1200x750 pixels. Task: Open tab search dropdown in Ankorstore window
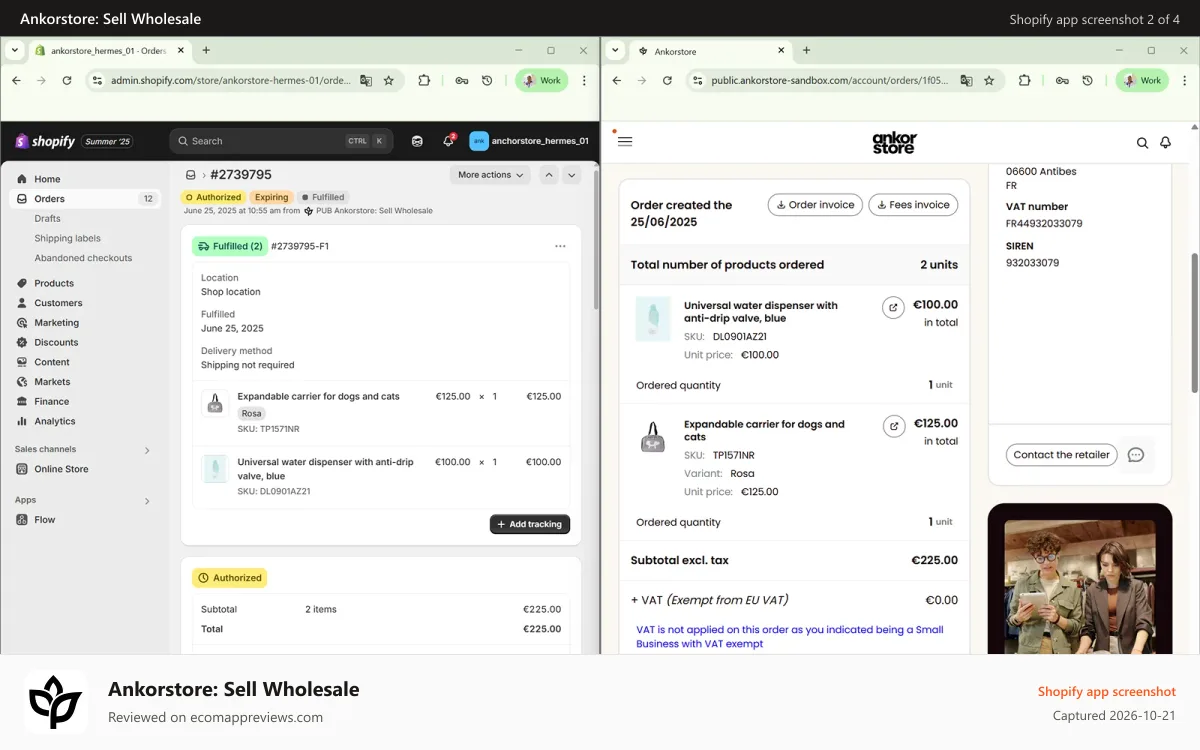pos(615,50)
